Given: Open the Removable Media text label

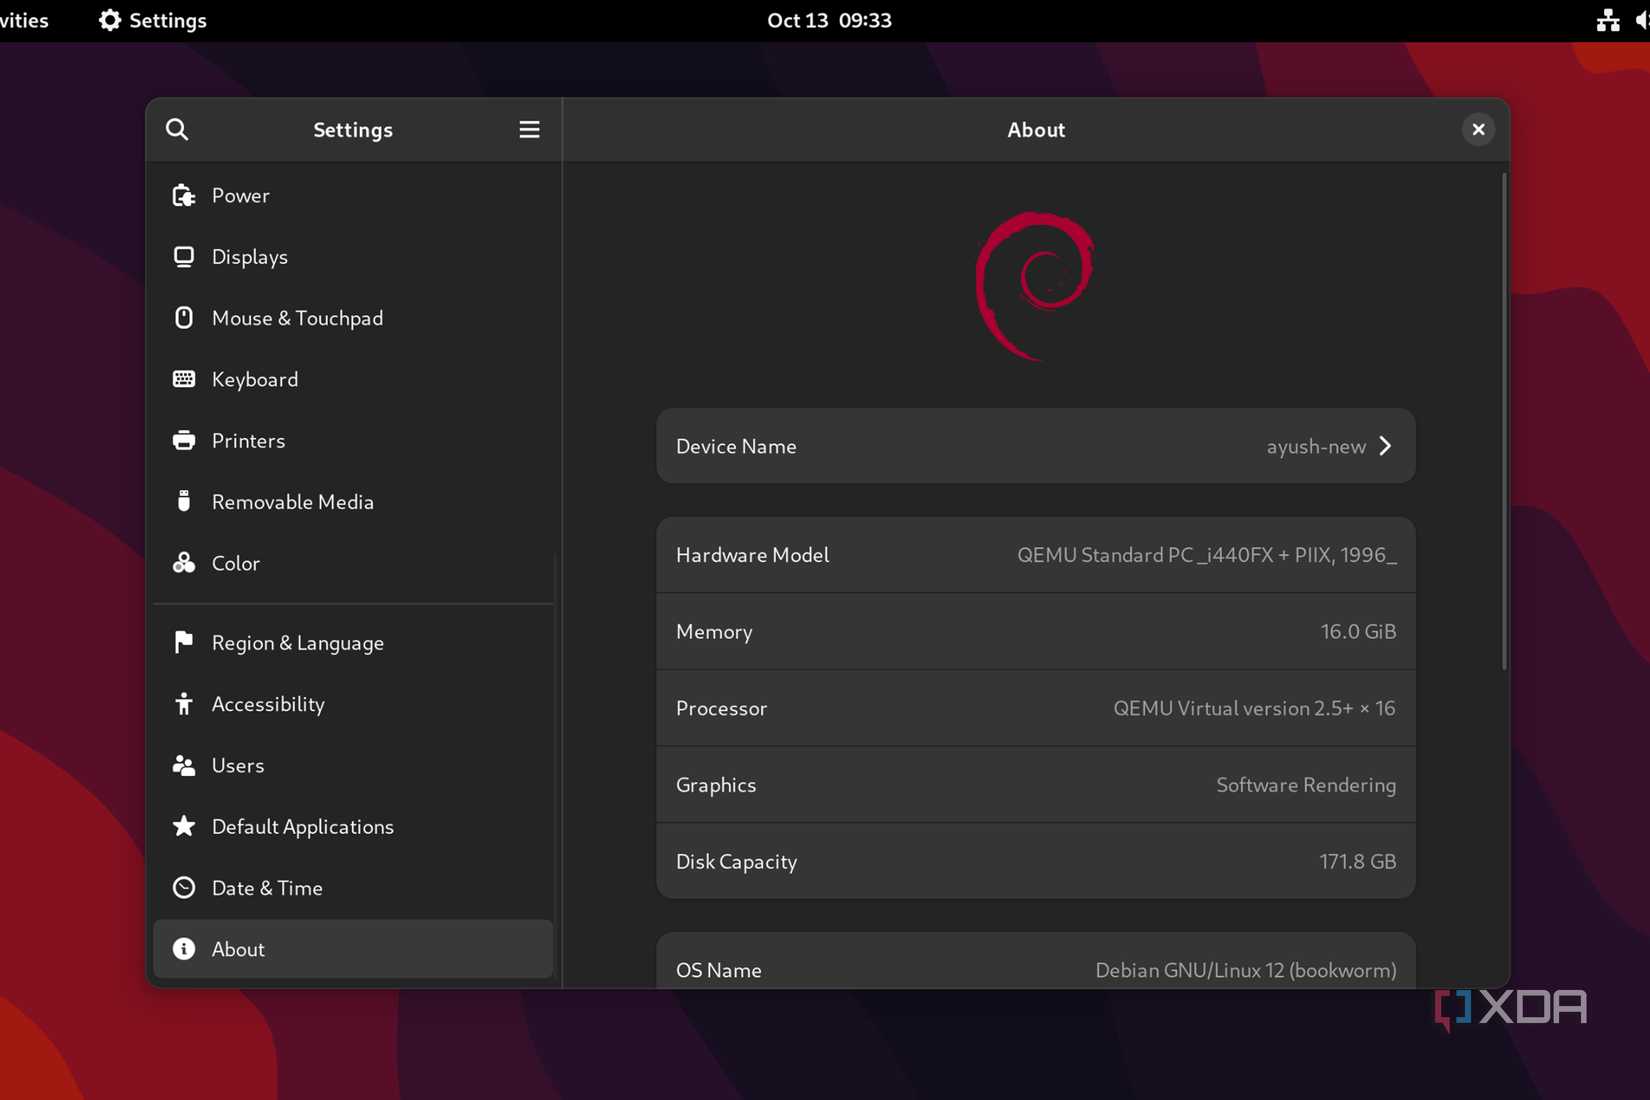Looking at the screenshot, I should coord(293,502).
